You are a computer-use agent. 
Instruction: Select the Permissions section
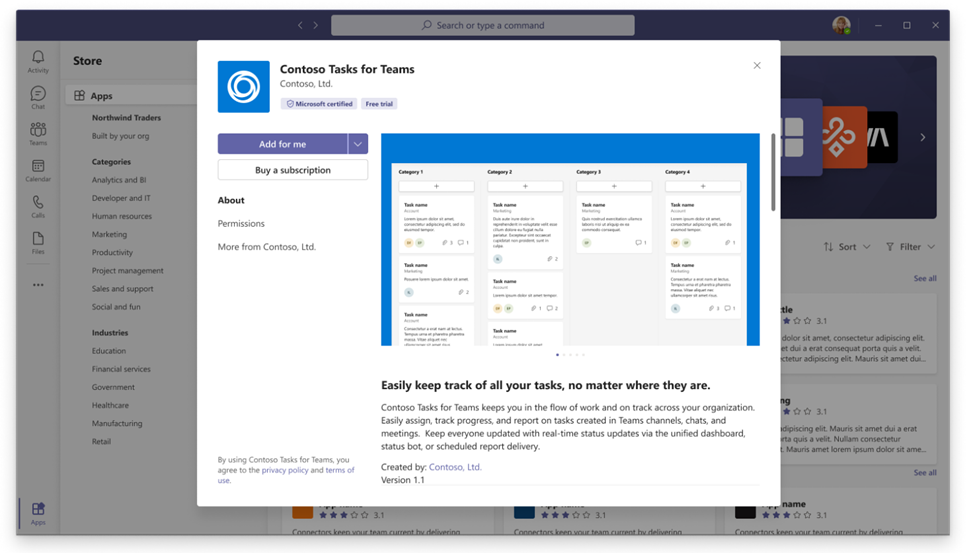[x=241, y=223]
